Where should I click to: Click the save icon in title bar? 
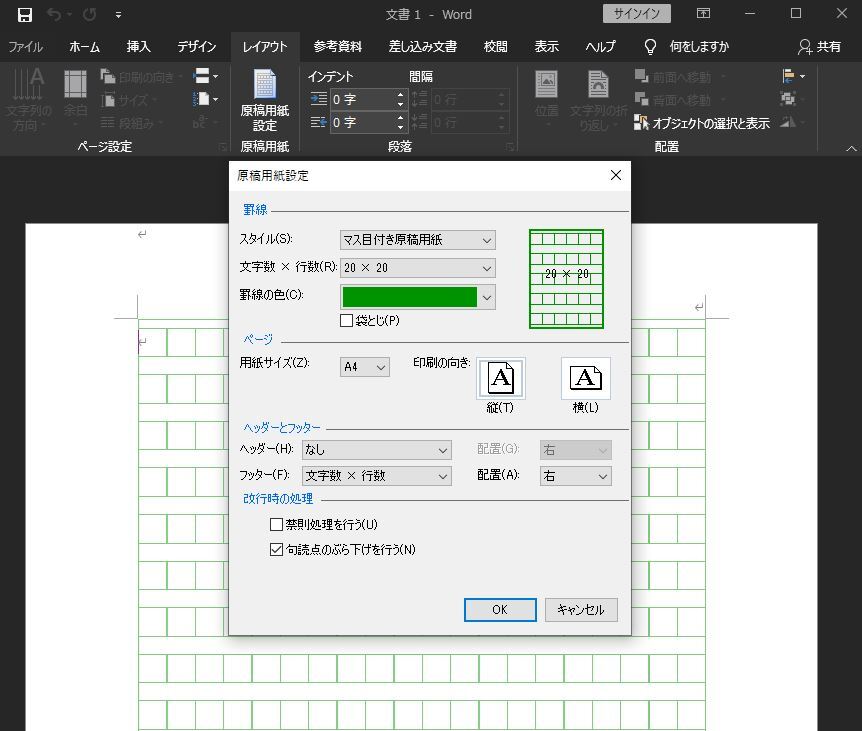[24, 15]
